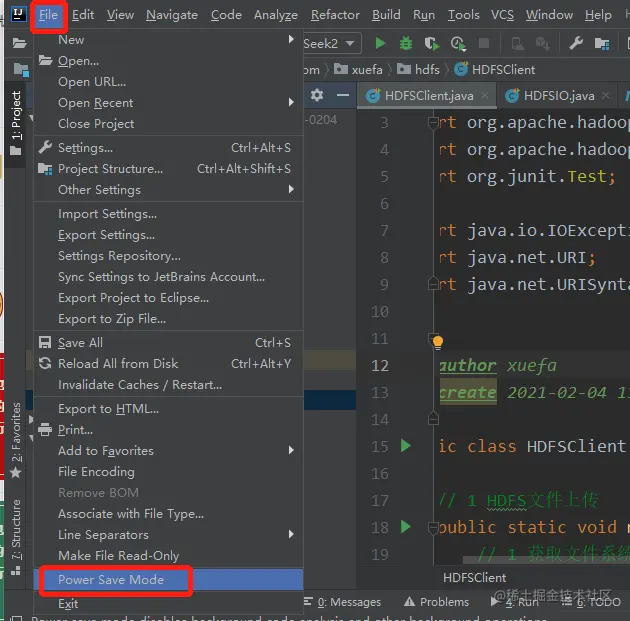Screen dimensions: 630x621
Task: Open settings via toolbar wrench icon
Action: pyautogui.click(x=576, y=43)
